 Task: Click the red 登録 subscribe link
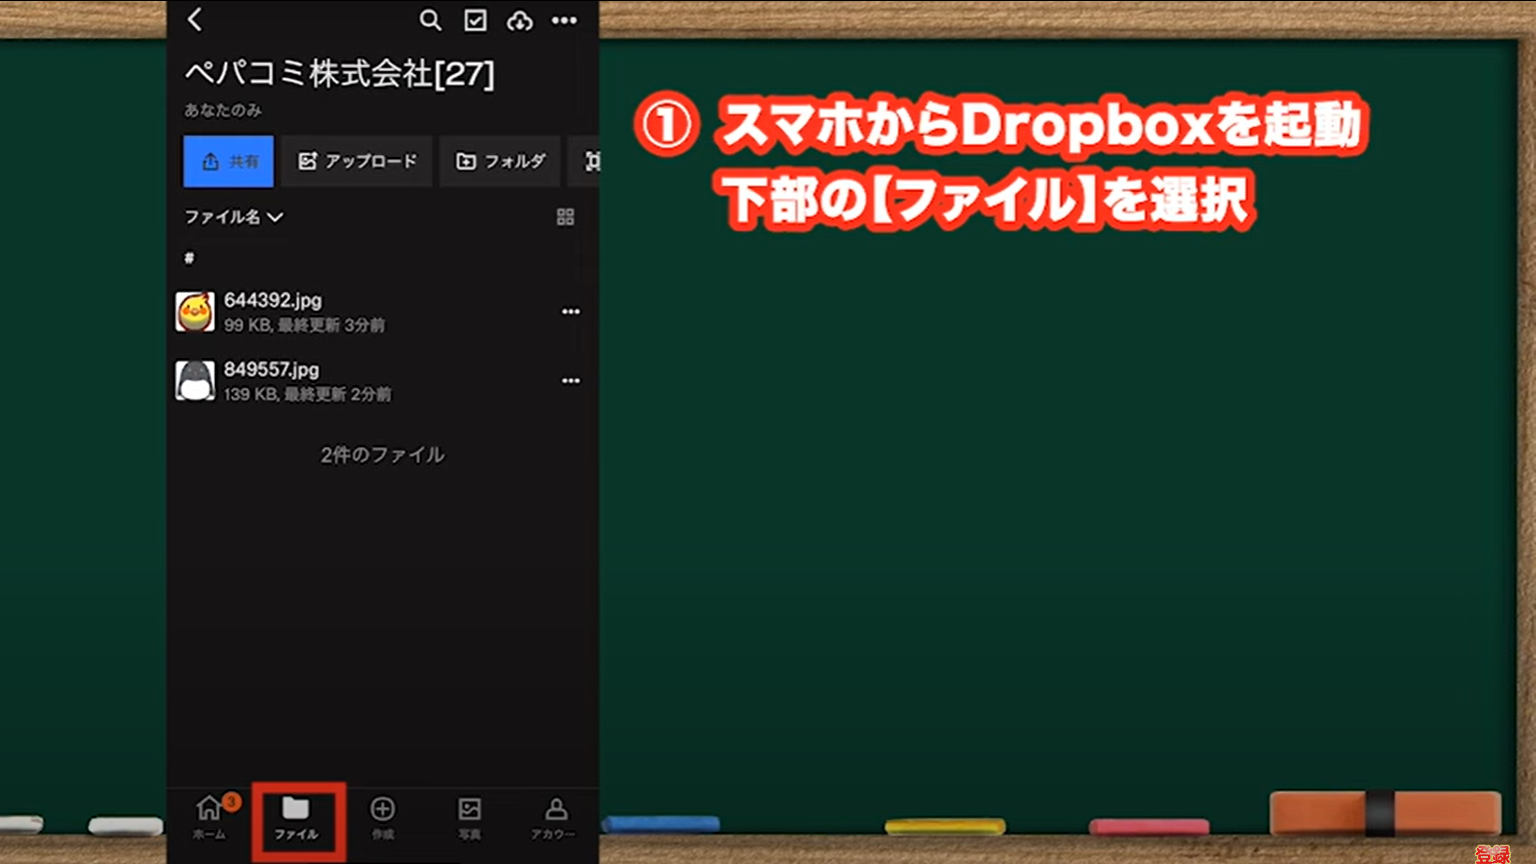1491,854
